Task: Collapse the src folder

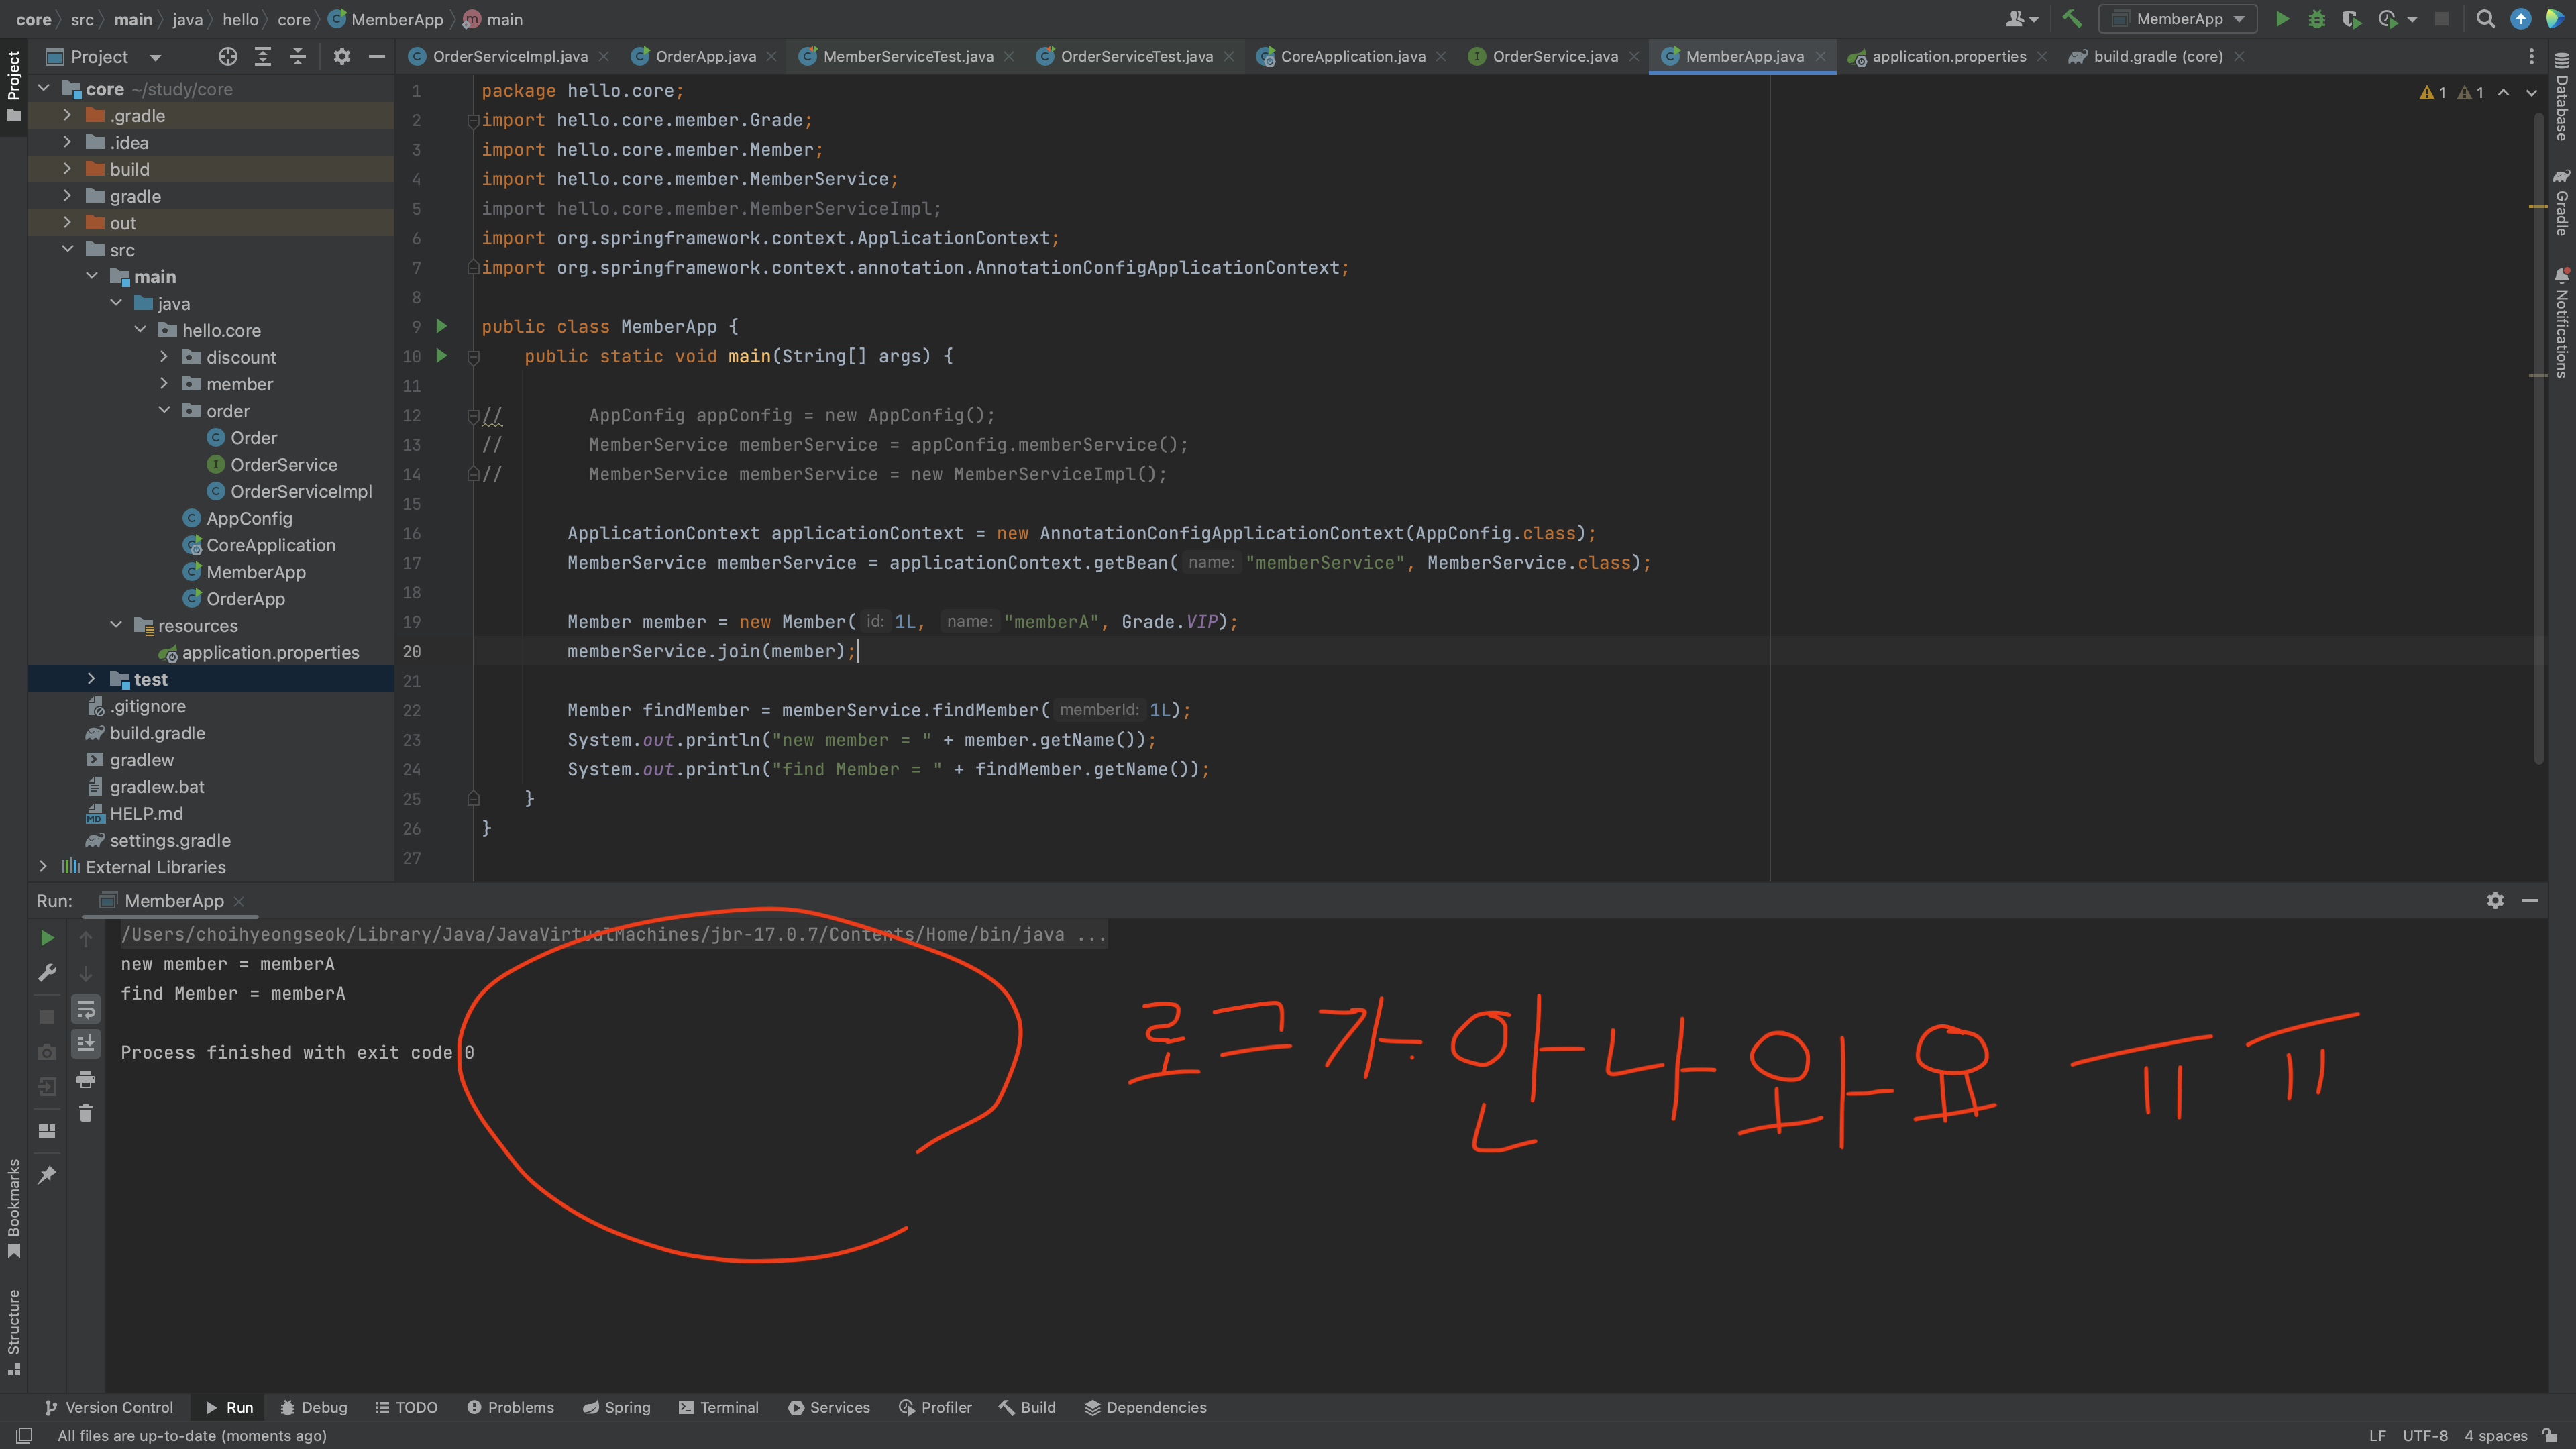Action: pyautogui.click(x=67, y=249)
